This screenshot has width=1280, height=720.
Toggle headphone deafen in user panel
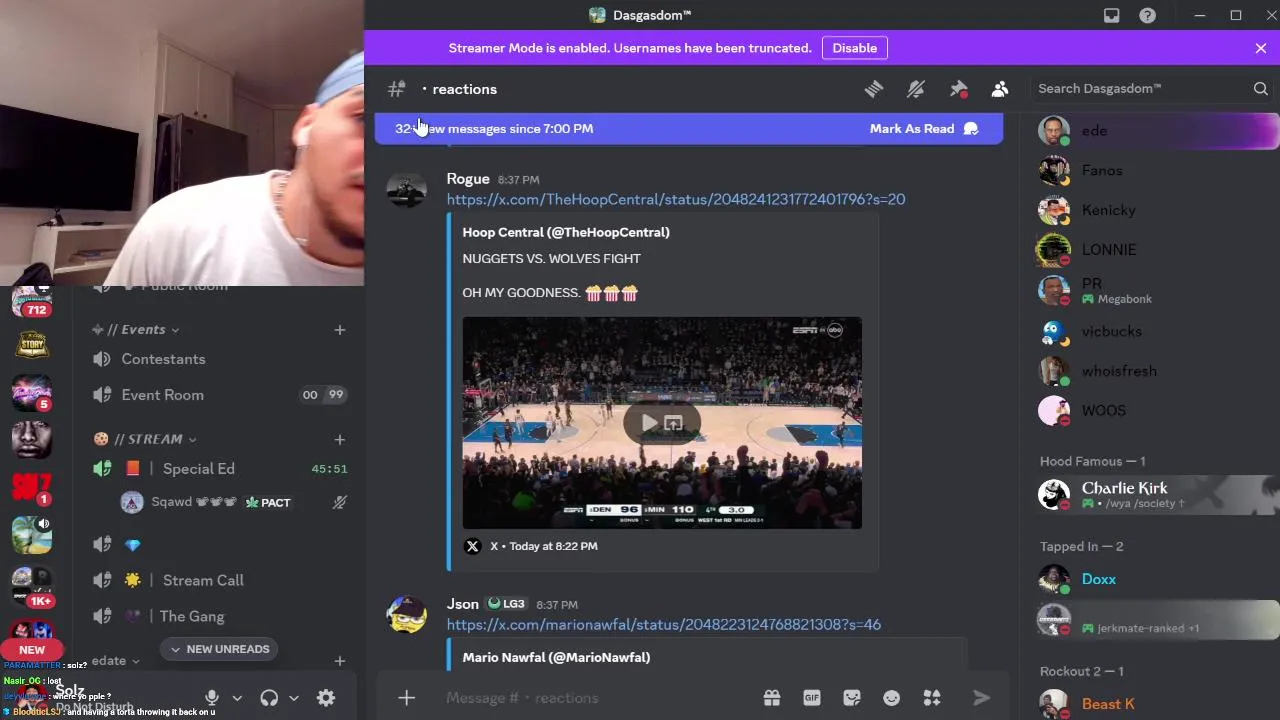point(269,698)
